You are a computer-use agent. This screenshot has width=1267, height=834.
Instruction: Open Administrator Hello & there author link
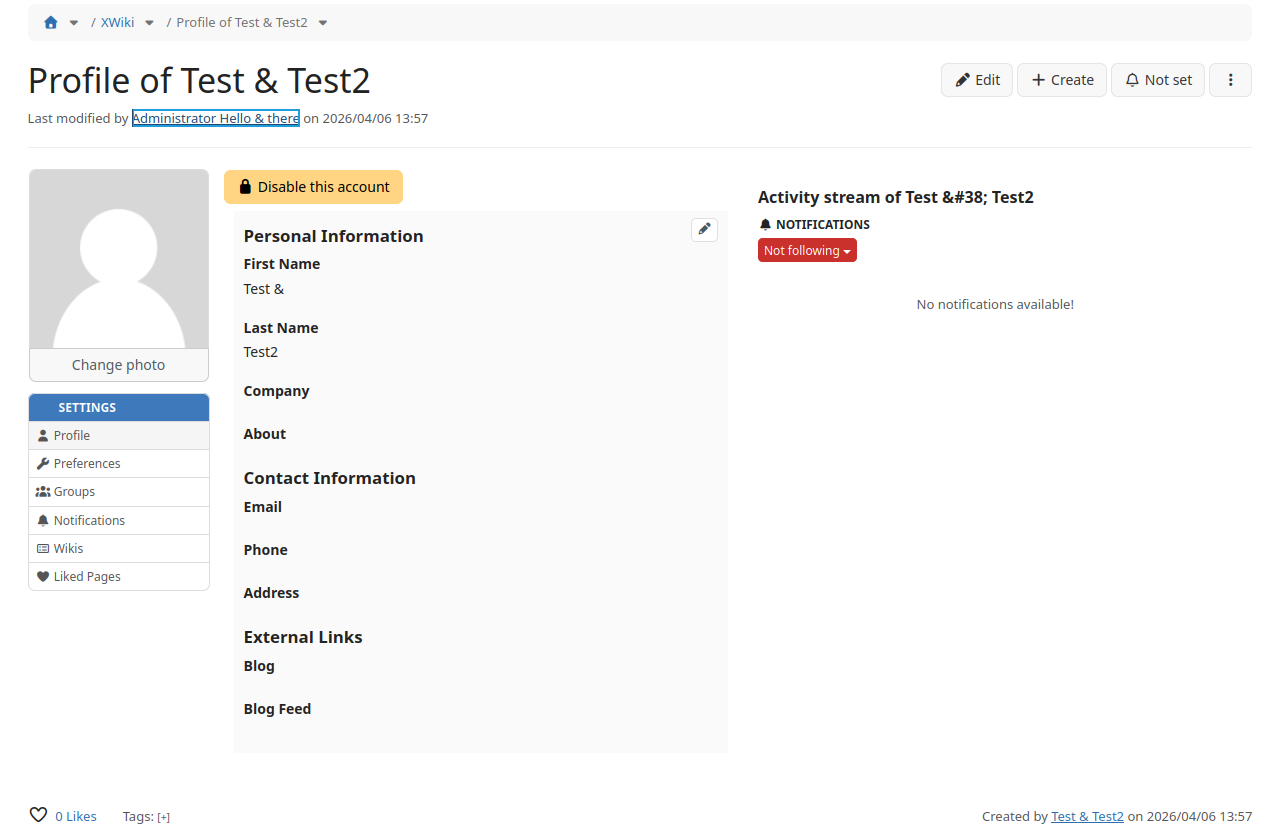click(x=215, y=118)
